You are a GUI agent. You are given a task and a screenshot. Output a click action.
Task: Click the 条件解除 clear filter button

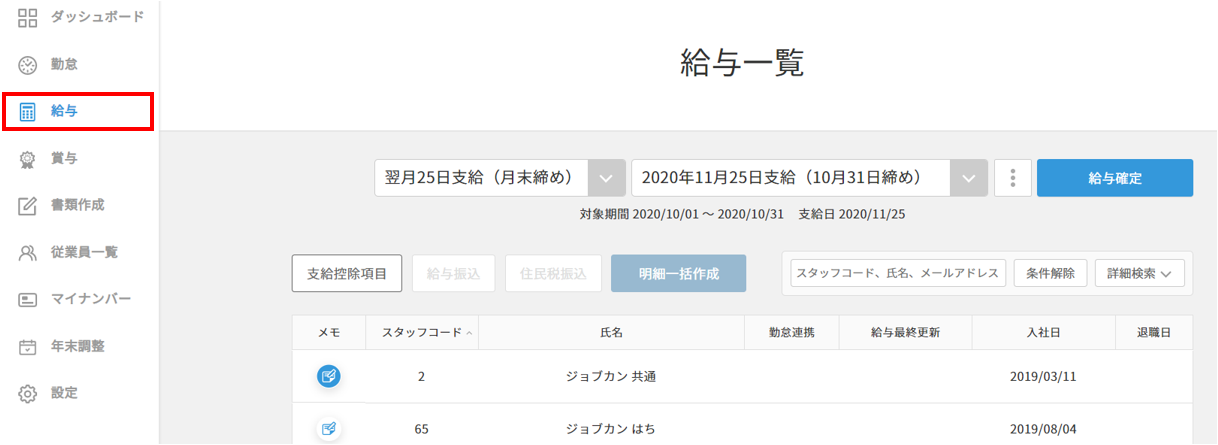pos(1050,273)
